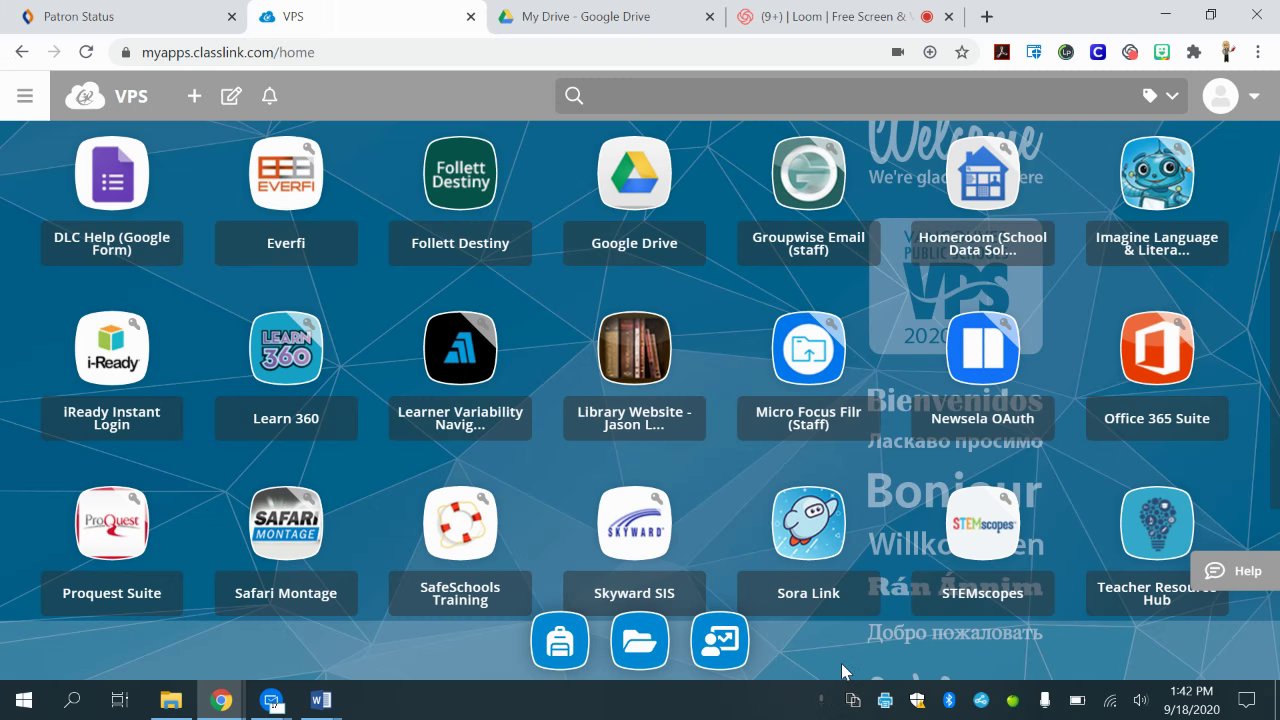Expand the tag filter dropdown in search bar
Screen dimensions: 1280x720
pyautogui.click(x=1161, y=96)
